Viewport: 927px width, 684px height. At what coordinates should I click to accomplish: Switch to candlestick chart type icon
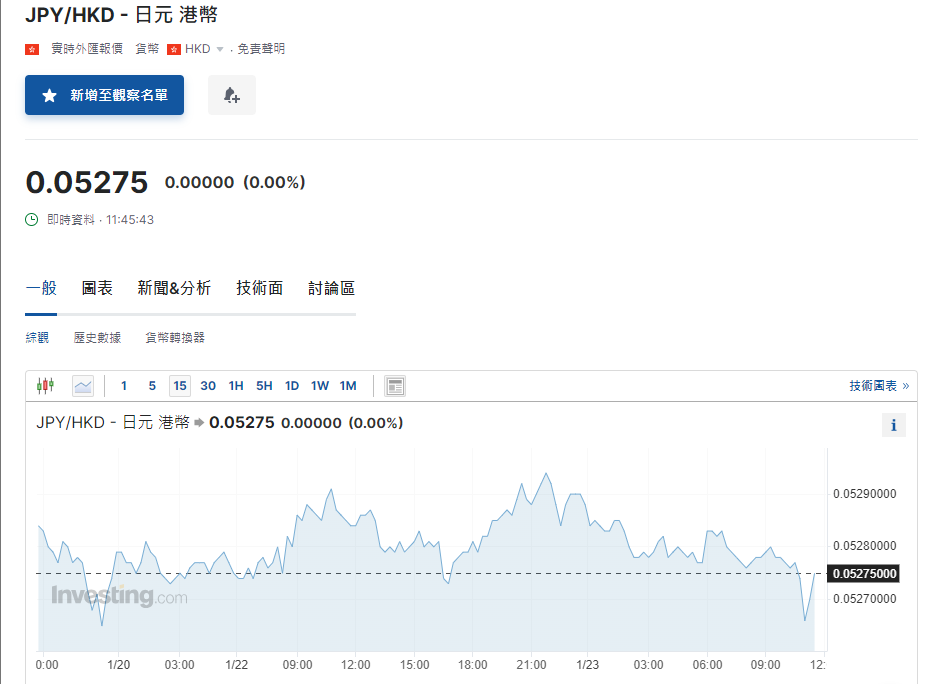click(x=45, y=386)
